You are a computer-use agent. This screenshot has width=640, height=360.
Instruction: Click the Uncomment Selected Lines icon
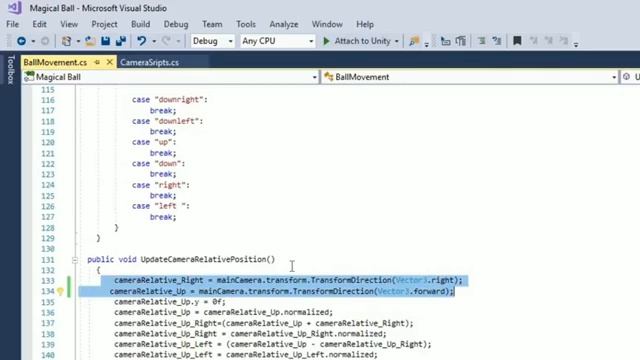tap(497, 41)
